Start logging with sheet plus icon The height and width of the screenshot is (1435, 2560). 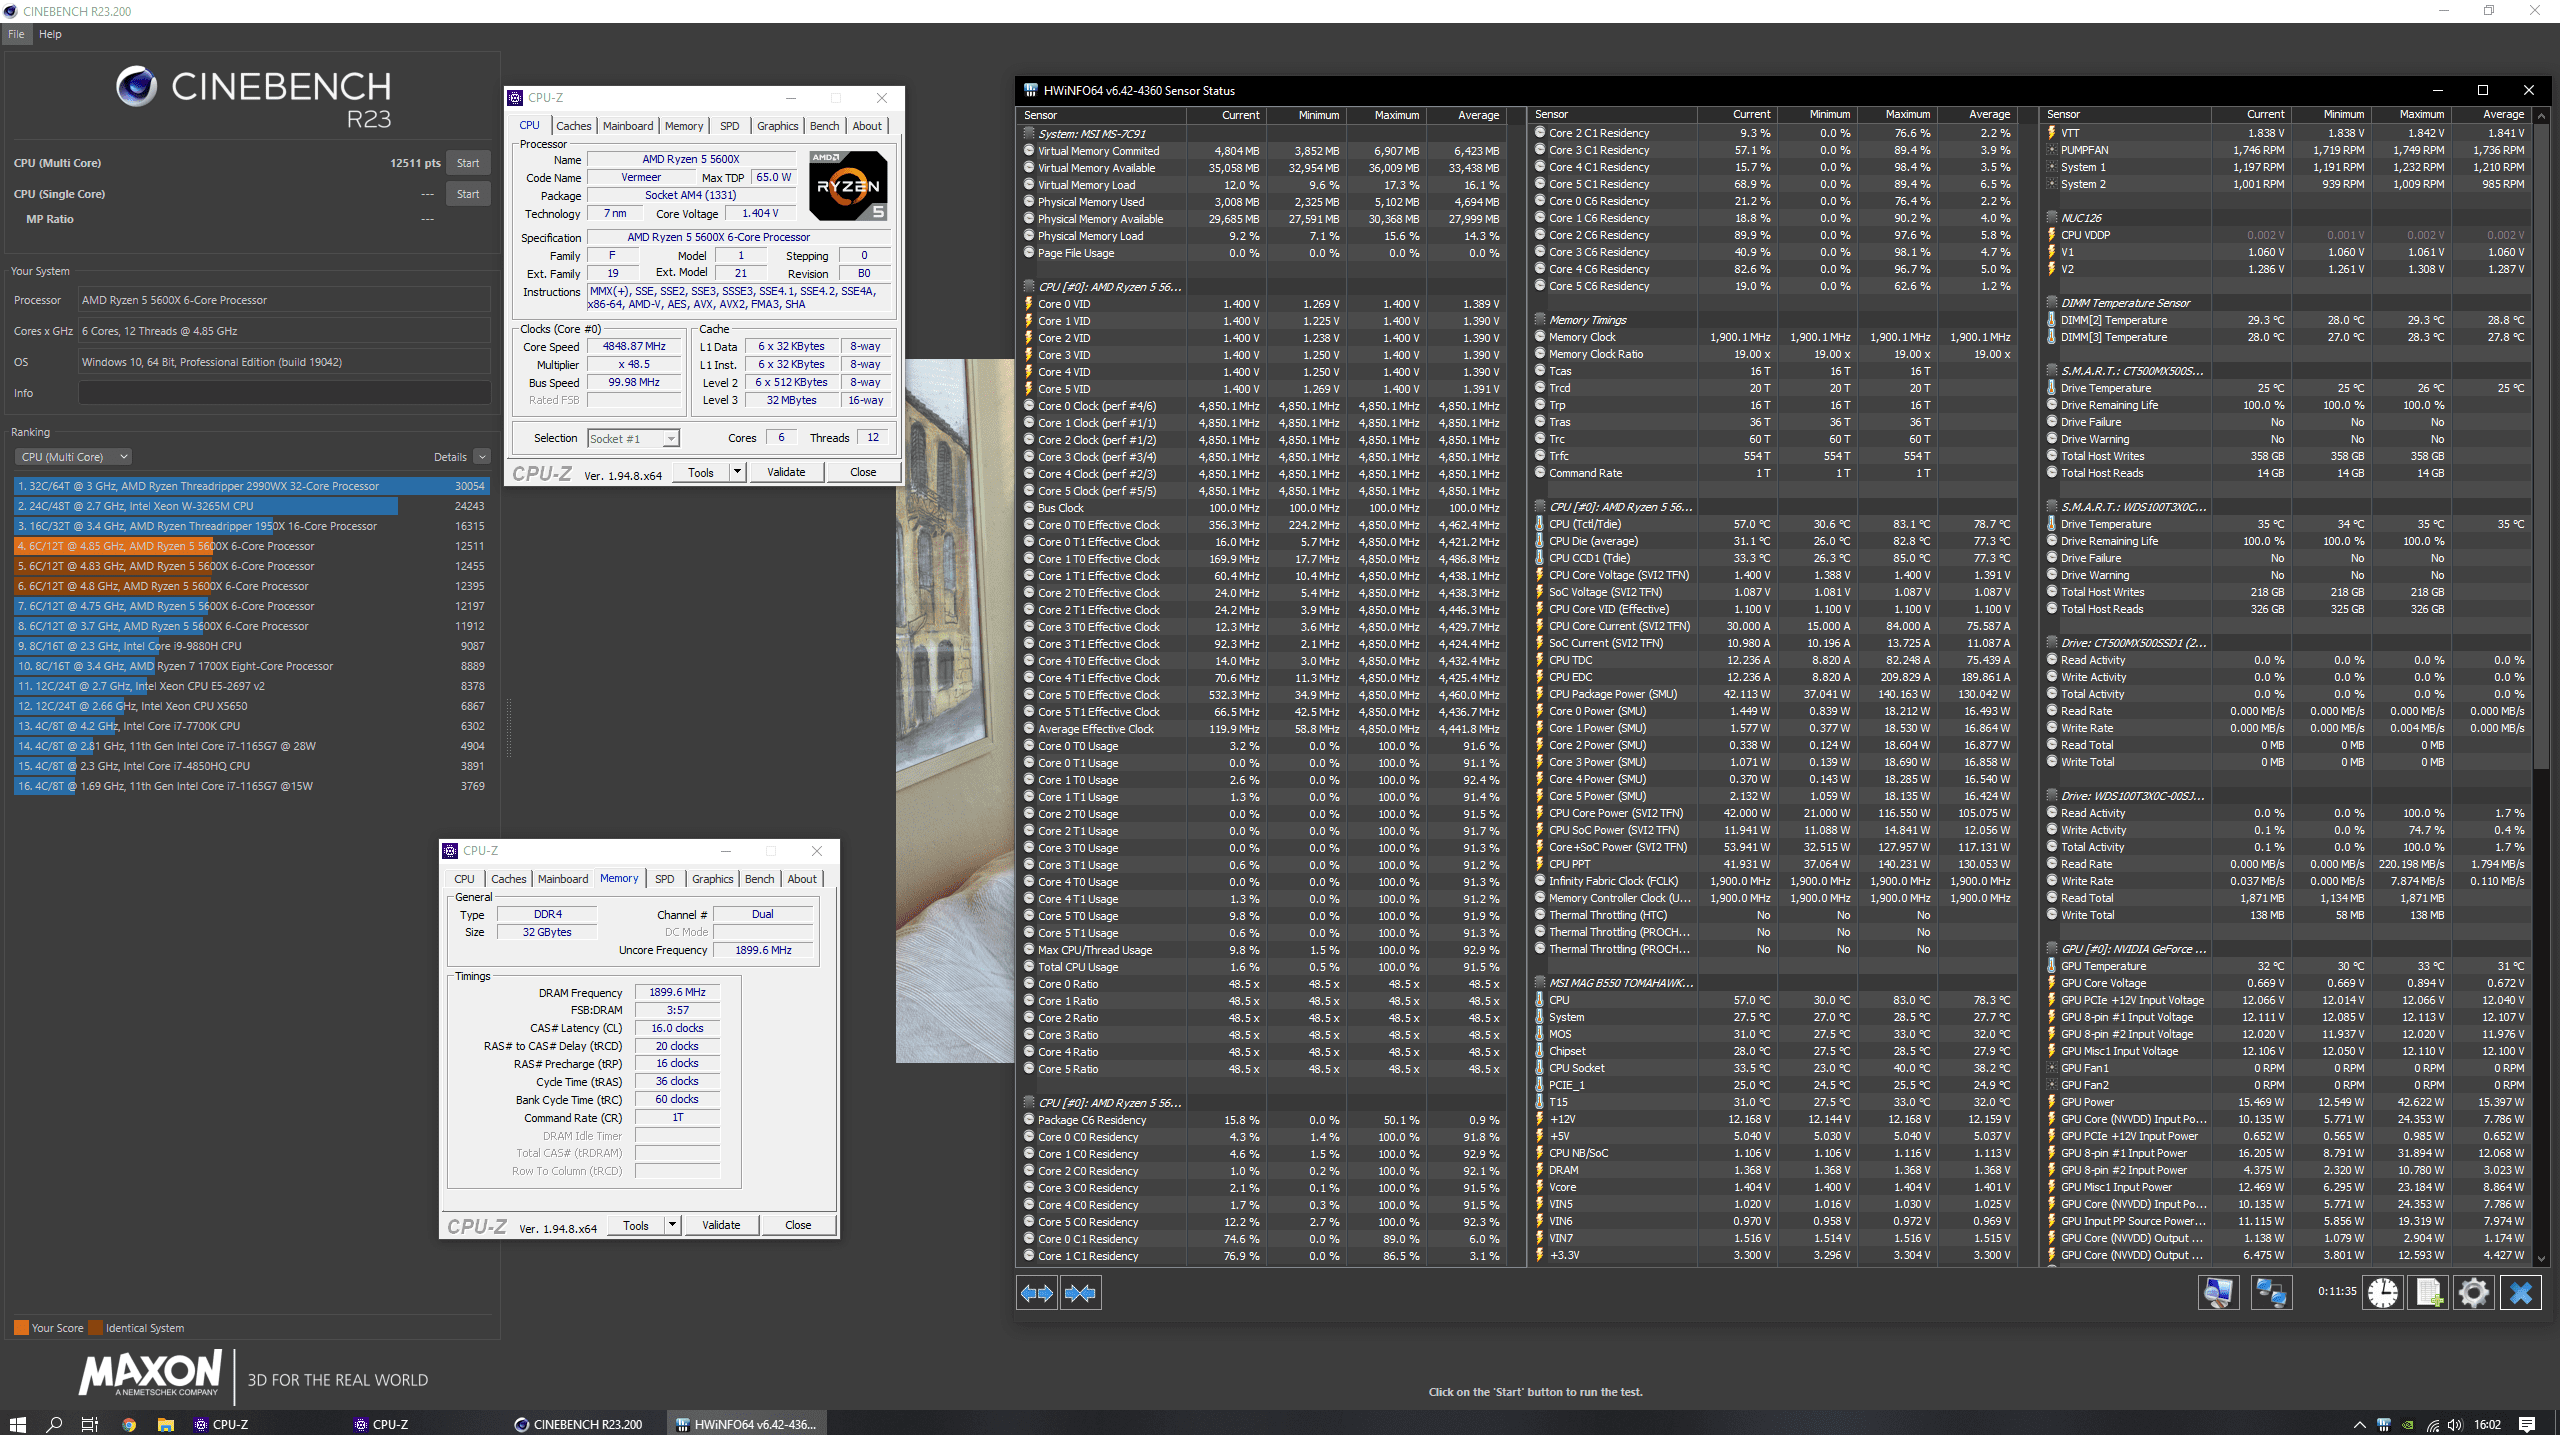pos(2429,1293)
